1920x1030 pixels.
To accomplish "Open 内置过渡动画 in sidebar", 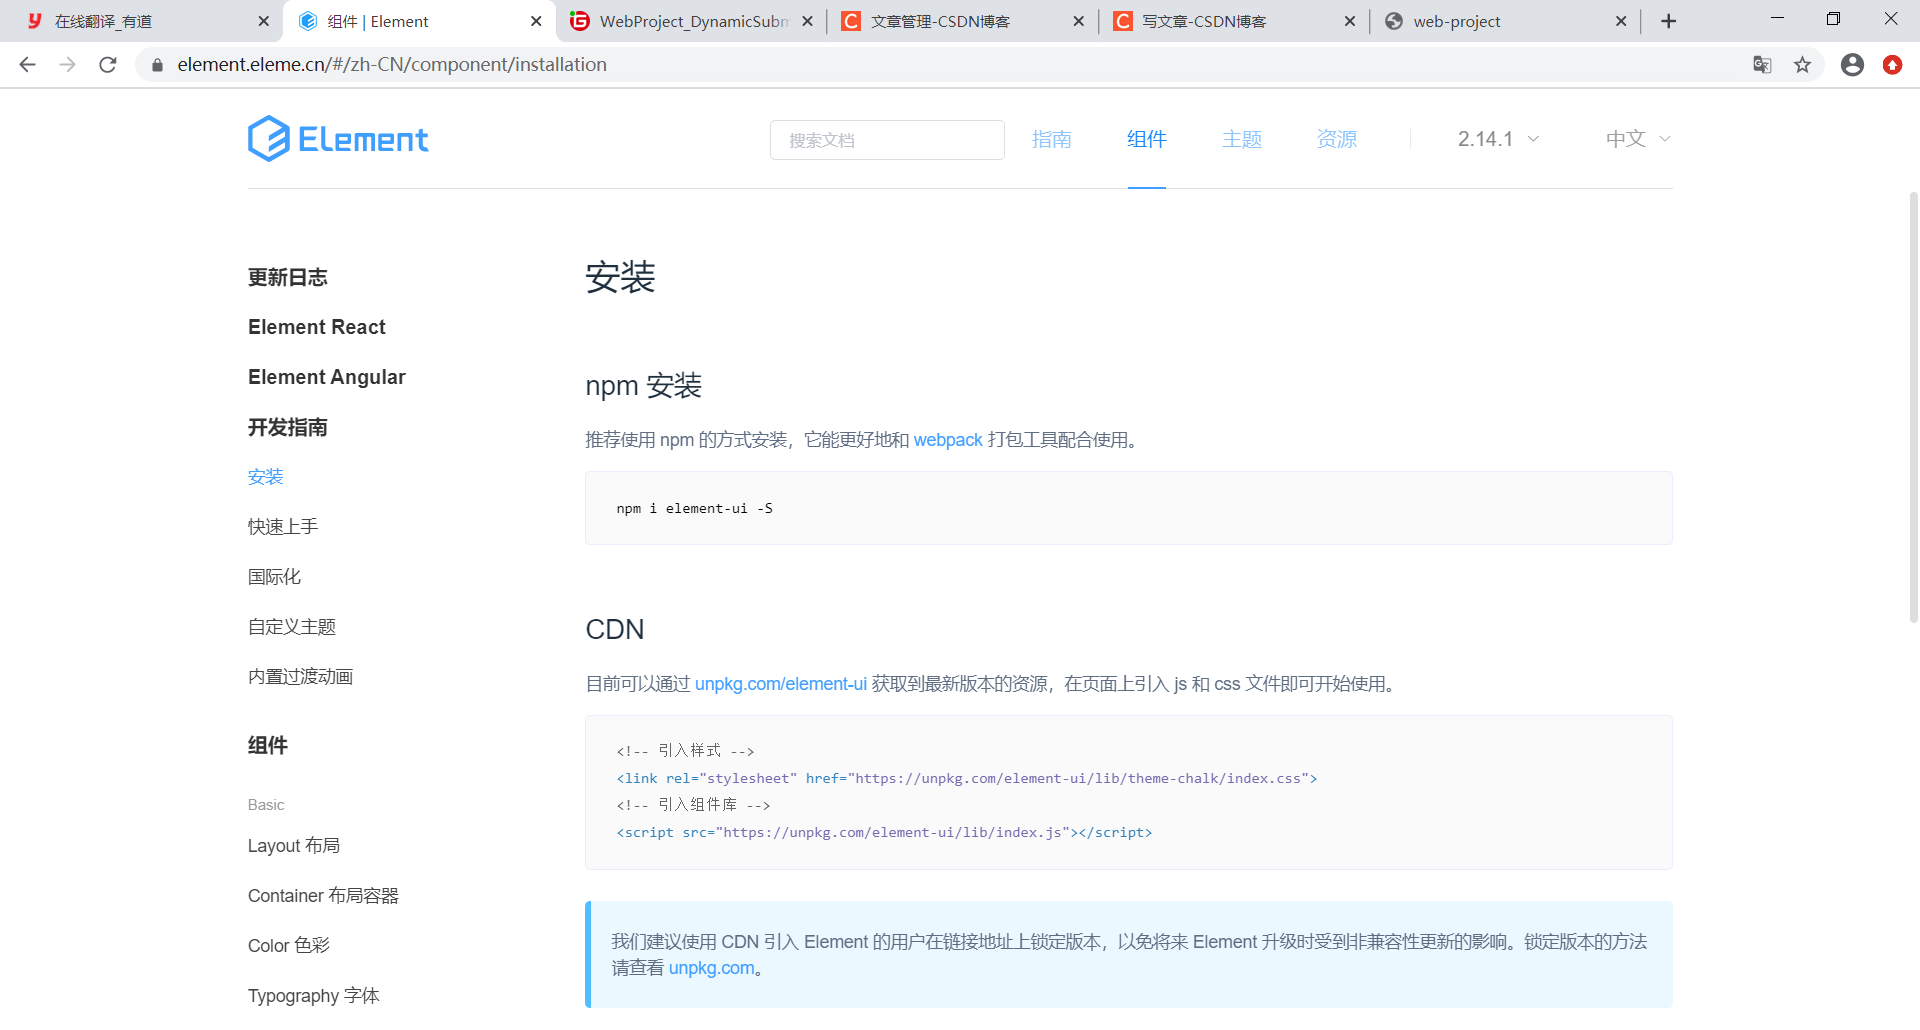I will point(301,677).
